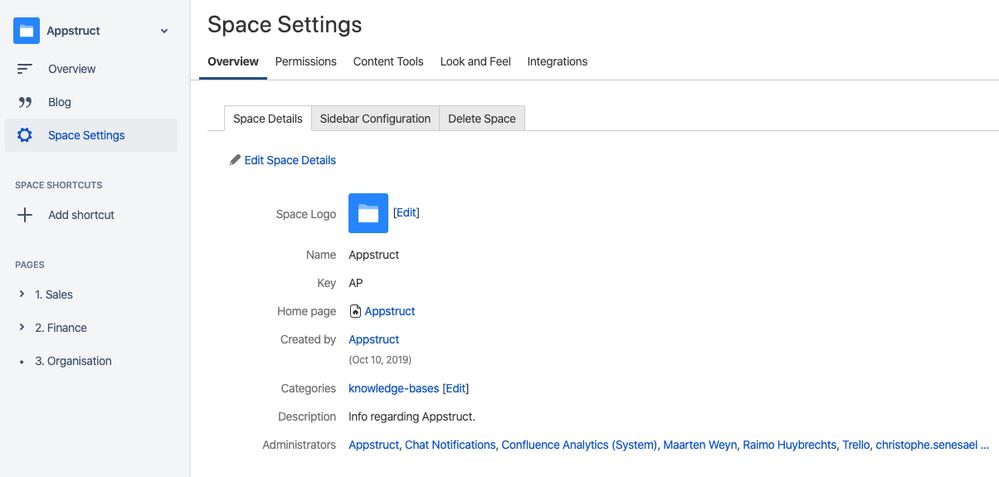
Task: Switch to the Permissions tab
Action: coord(306,62)
